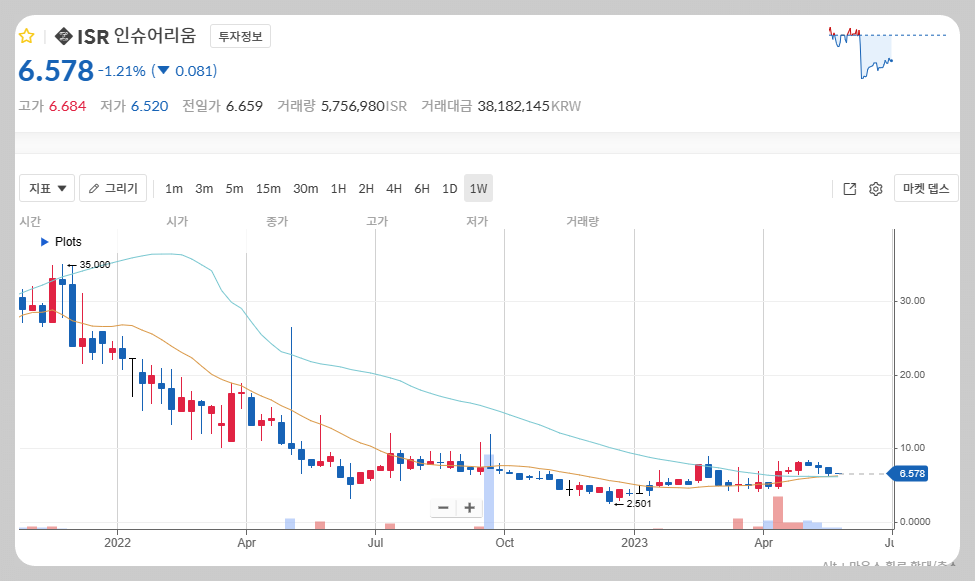975x581 pixels.
Task: Click the 저가 6.520 low value
Action: tap(134, 106)
